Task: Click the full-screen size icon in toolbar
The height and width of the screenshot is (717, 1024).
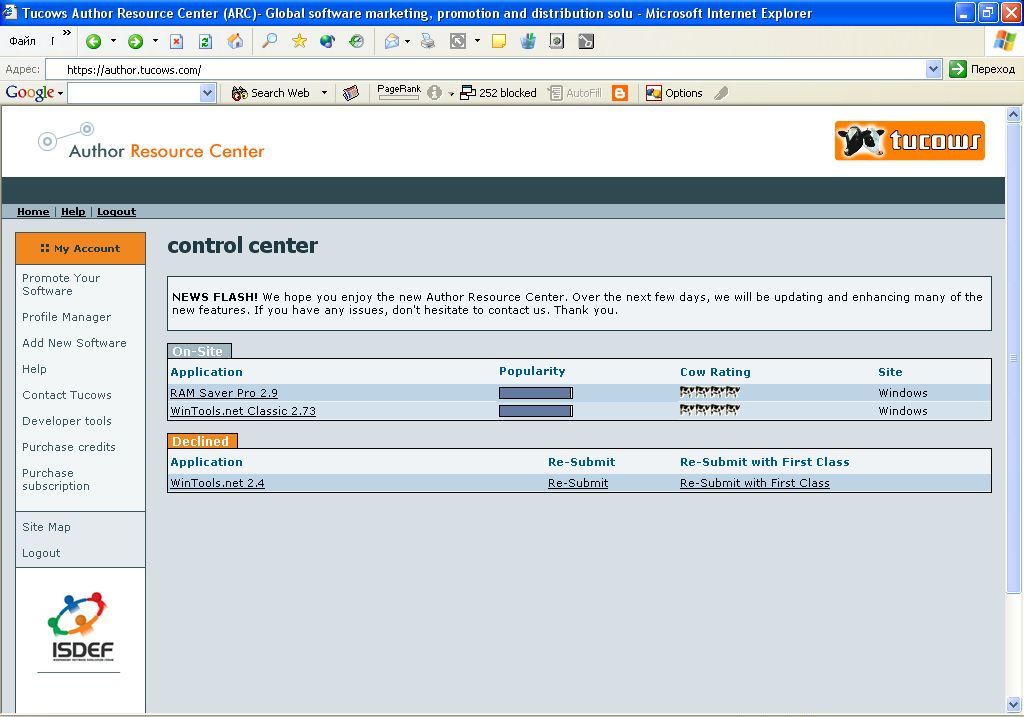Action: coord(458,42)
